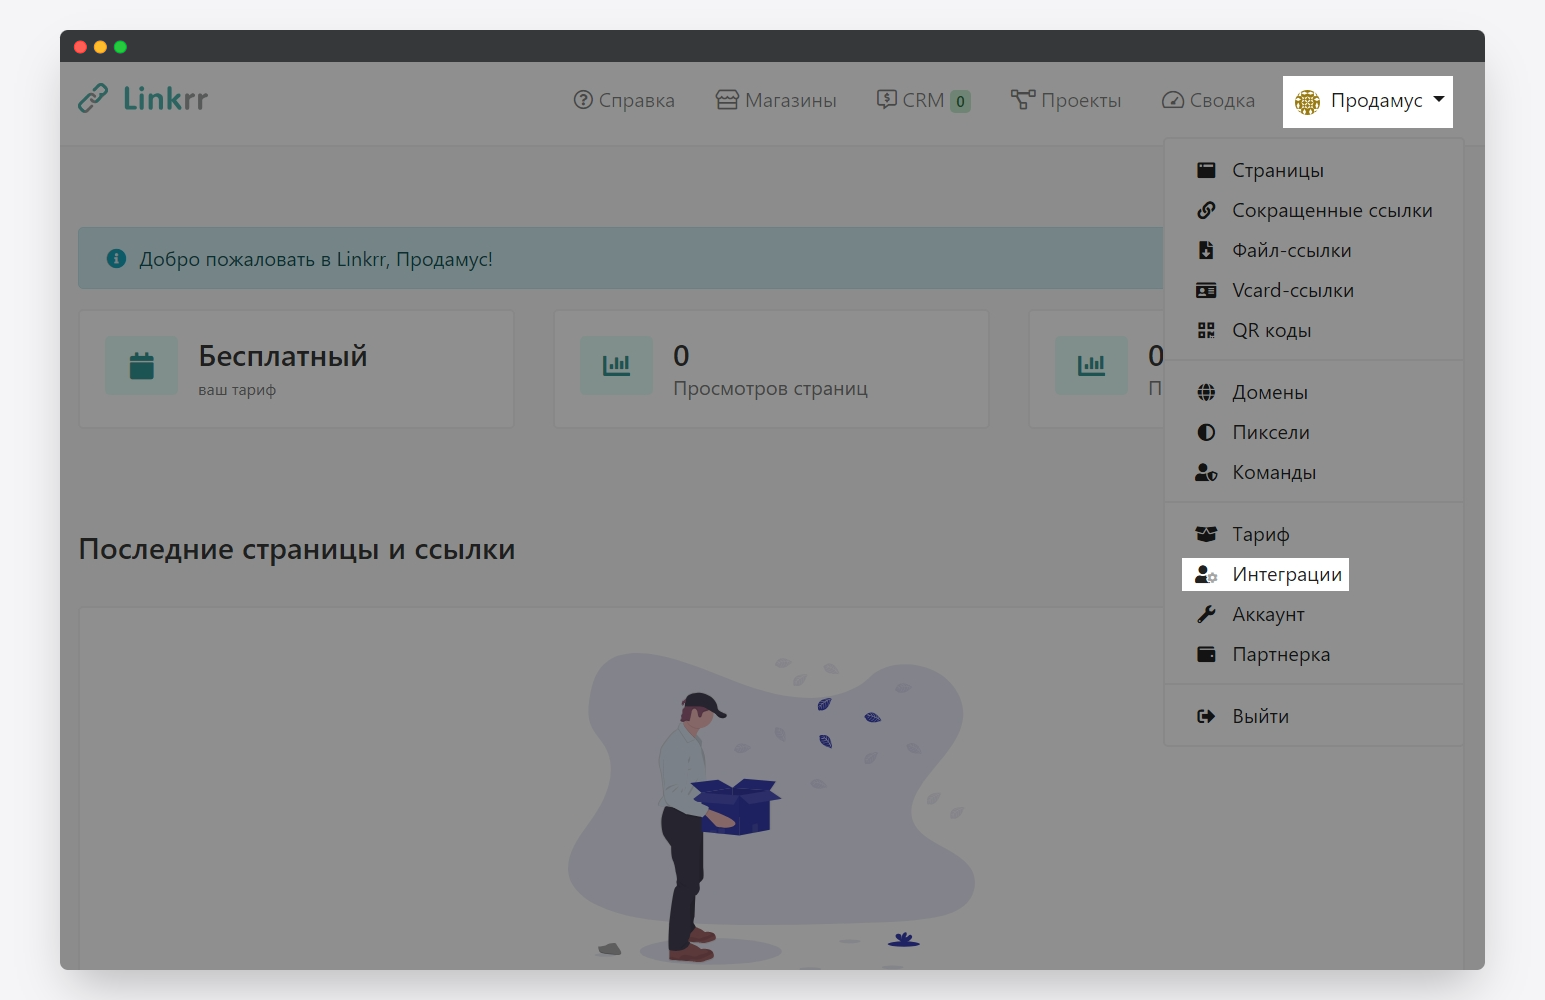This screenshot has height=1000, width=1545.
Task: Click the globe icon next to Домены
Action: [1206, 393]
